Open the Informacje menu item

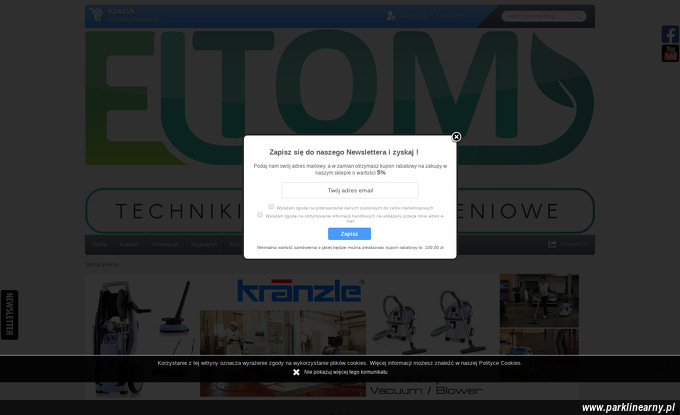(165, 245)
